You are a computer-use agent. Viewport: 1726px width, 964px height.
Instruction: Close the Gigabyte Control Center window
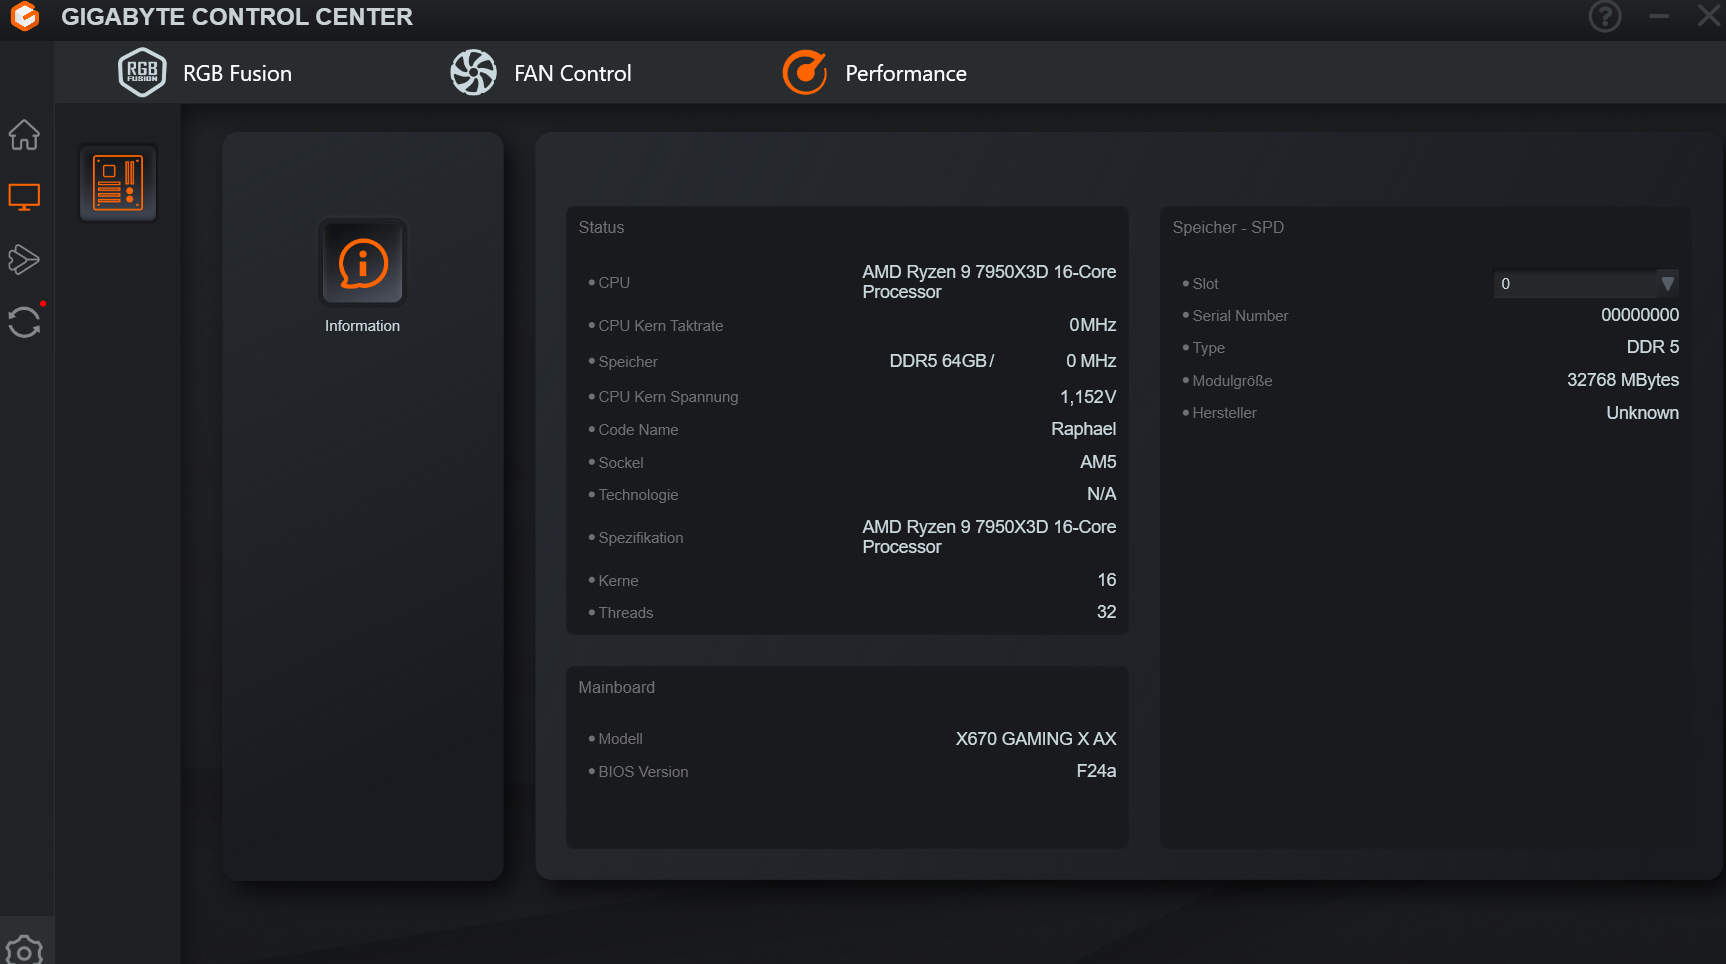coord(1709,15)
